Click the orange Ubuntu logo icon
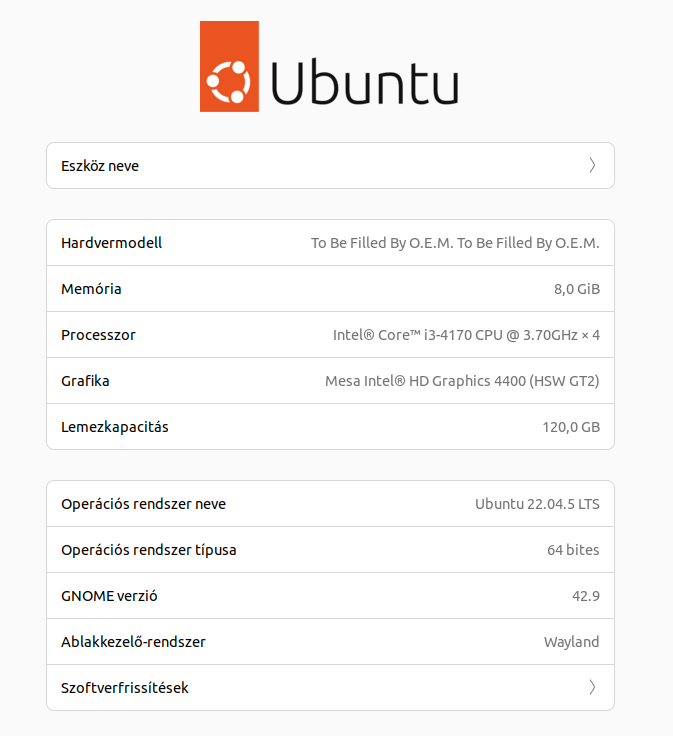This screenshot has width=673, height=736. click(229, 66)
